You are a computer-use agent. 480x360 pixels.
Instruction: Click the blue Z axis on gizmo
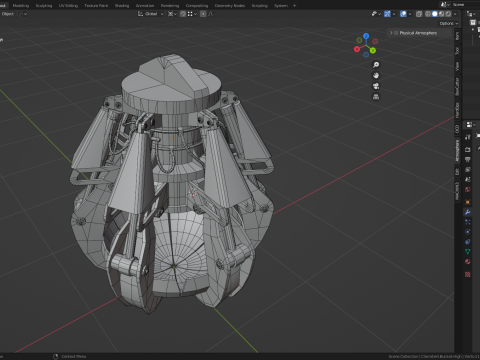366,36
